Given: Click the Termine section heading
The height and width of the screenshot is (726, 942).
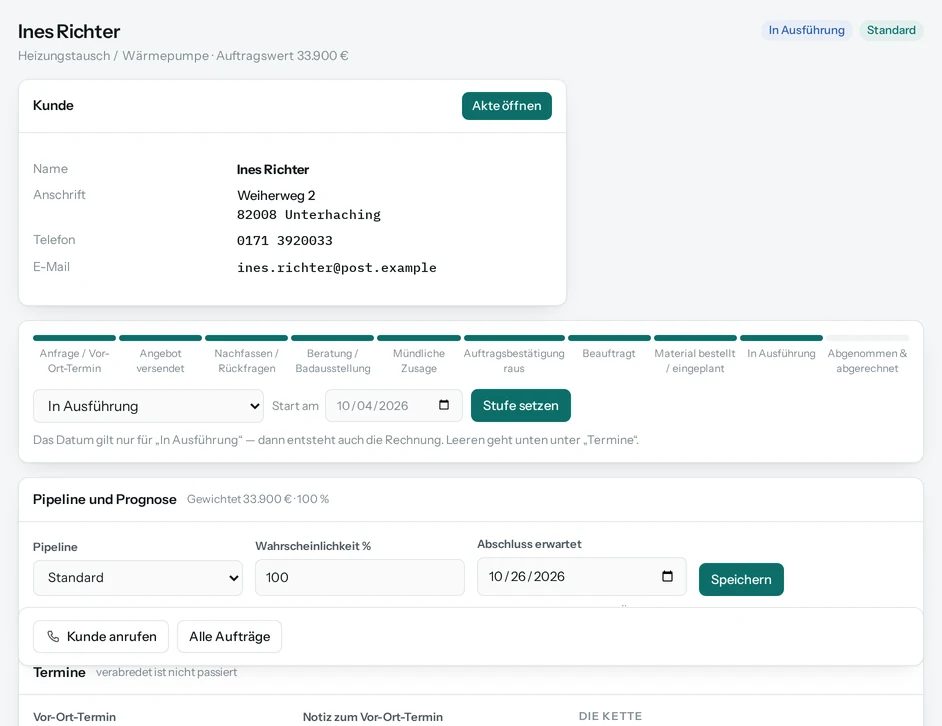Looking at the screenshot, I should (59, 673).
